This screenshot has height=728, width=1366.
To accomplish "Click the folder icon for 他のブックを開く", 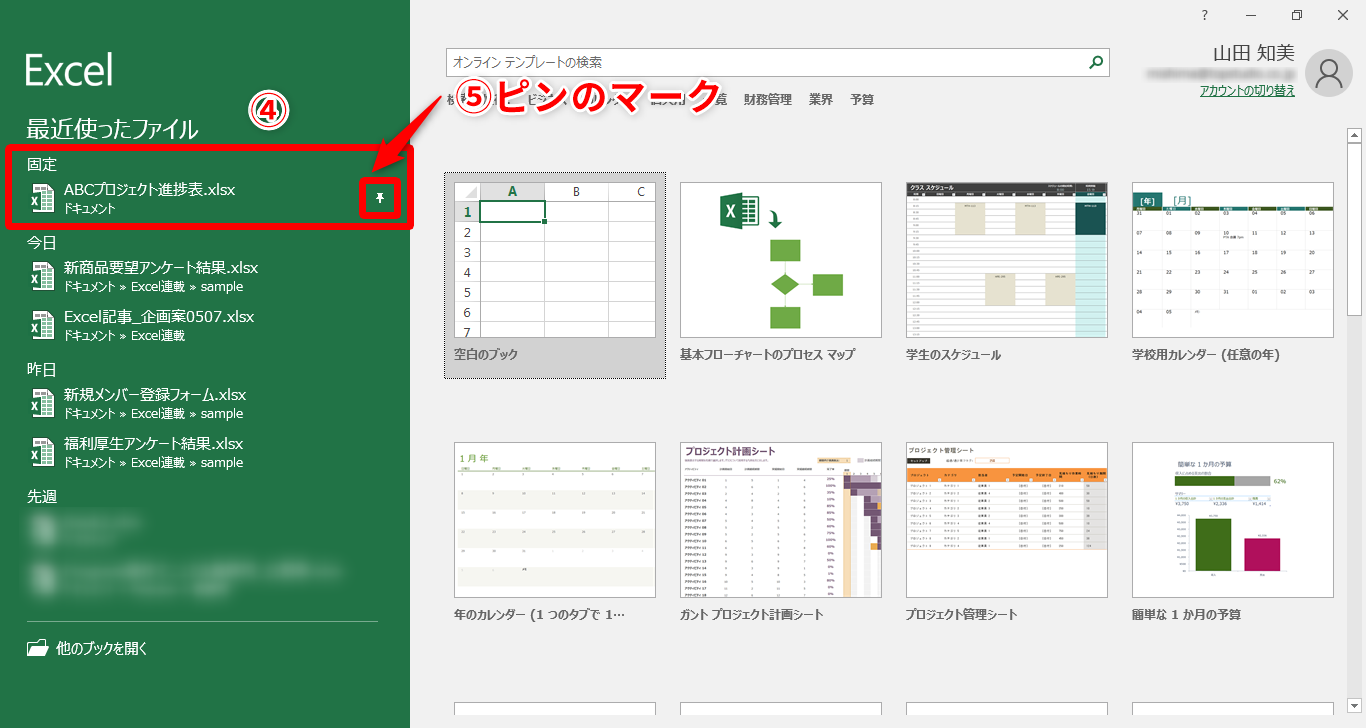I will (37, 648).
